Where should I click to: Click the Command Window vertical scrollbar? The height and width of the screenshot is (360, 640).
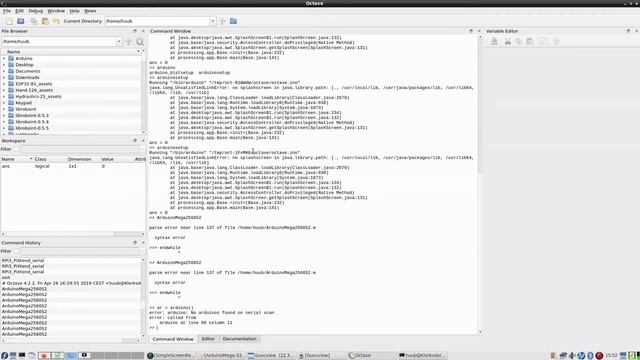click(480, 184)
